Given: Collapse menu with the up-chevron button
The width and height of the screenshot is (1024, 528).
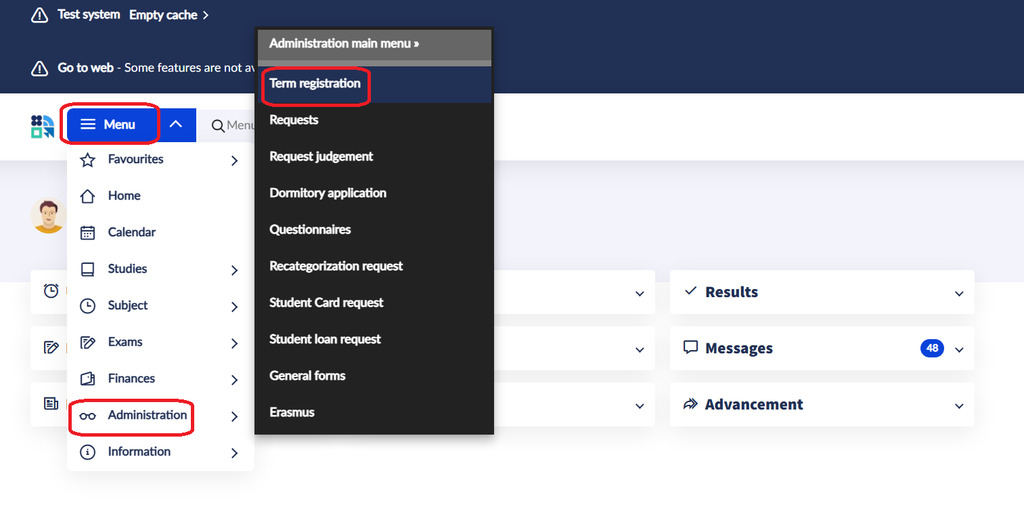Looking at the screenshot, I should (x=176, y=125).
